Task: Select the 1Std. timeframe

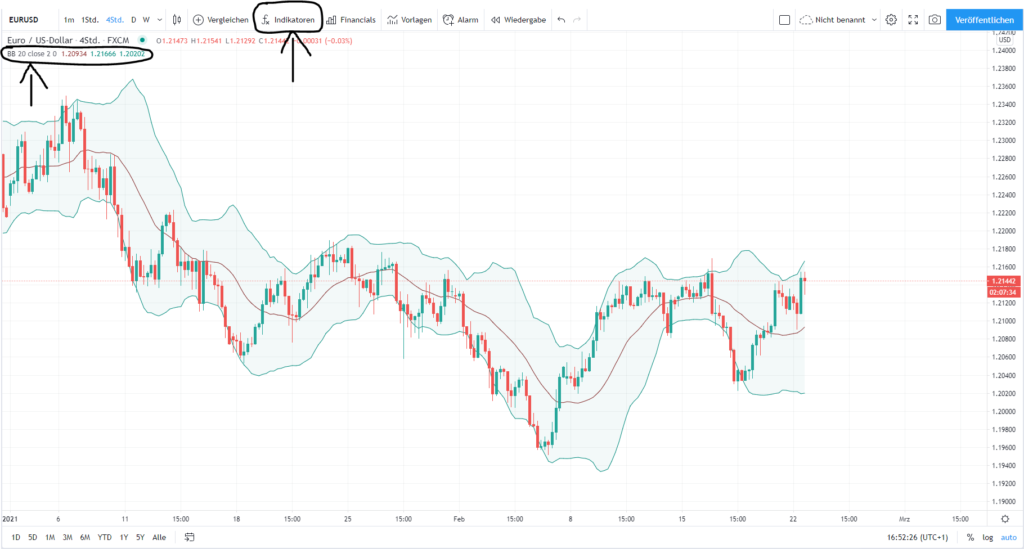Action: [x=90, y=19]
